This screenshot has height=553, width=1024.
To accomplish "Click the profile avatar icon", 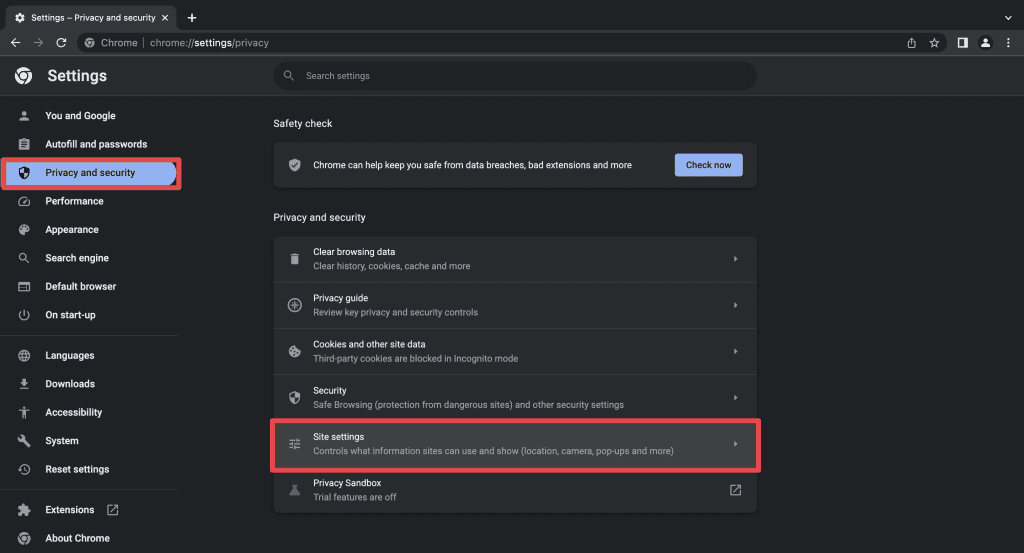I will [986, 43].
